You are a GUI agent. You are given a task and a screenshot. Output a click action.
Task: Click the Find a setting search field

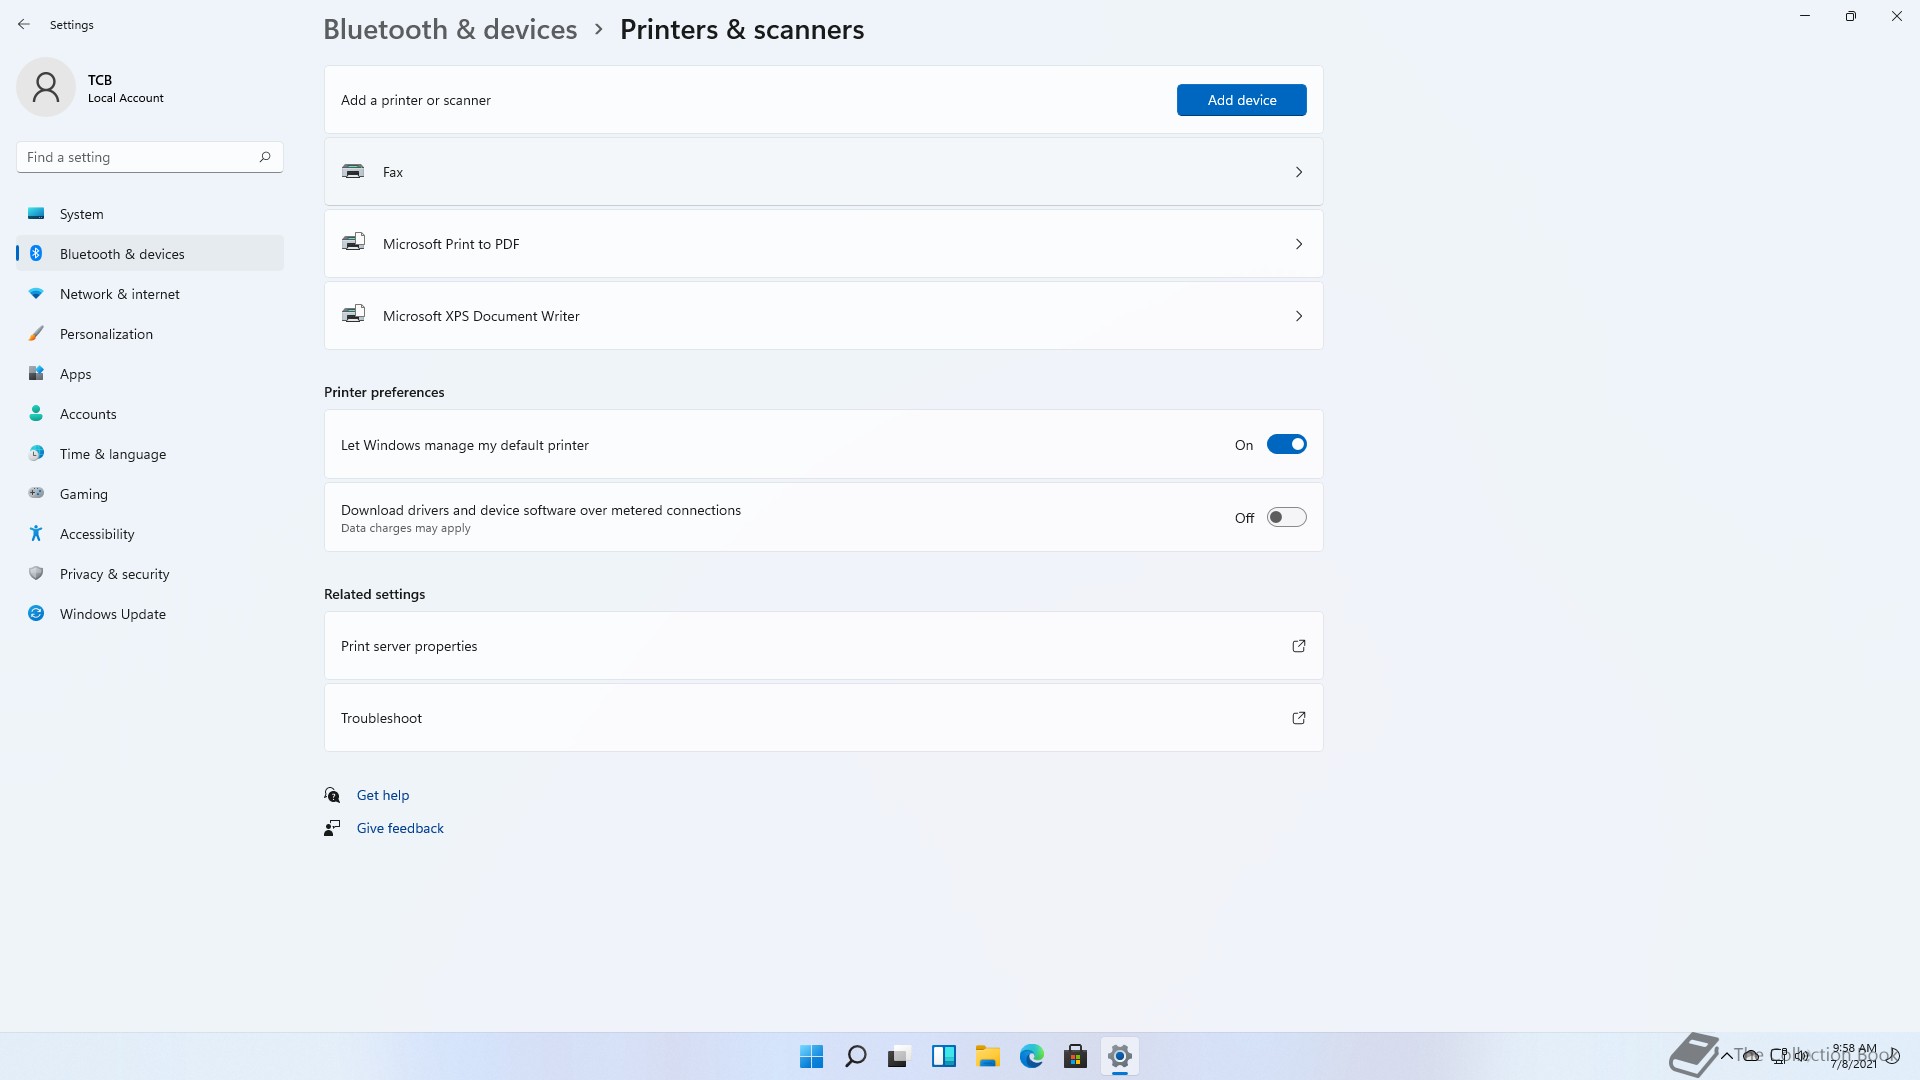pyautogui.click(x=150, y=157)
